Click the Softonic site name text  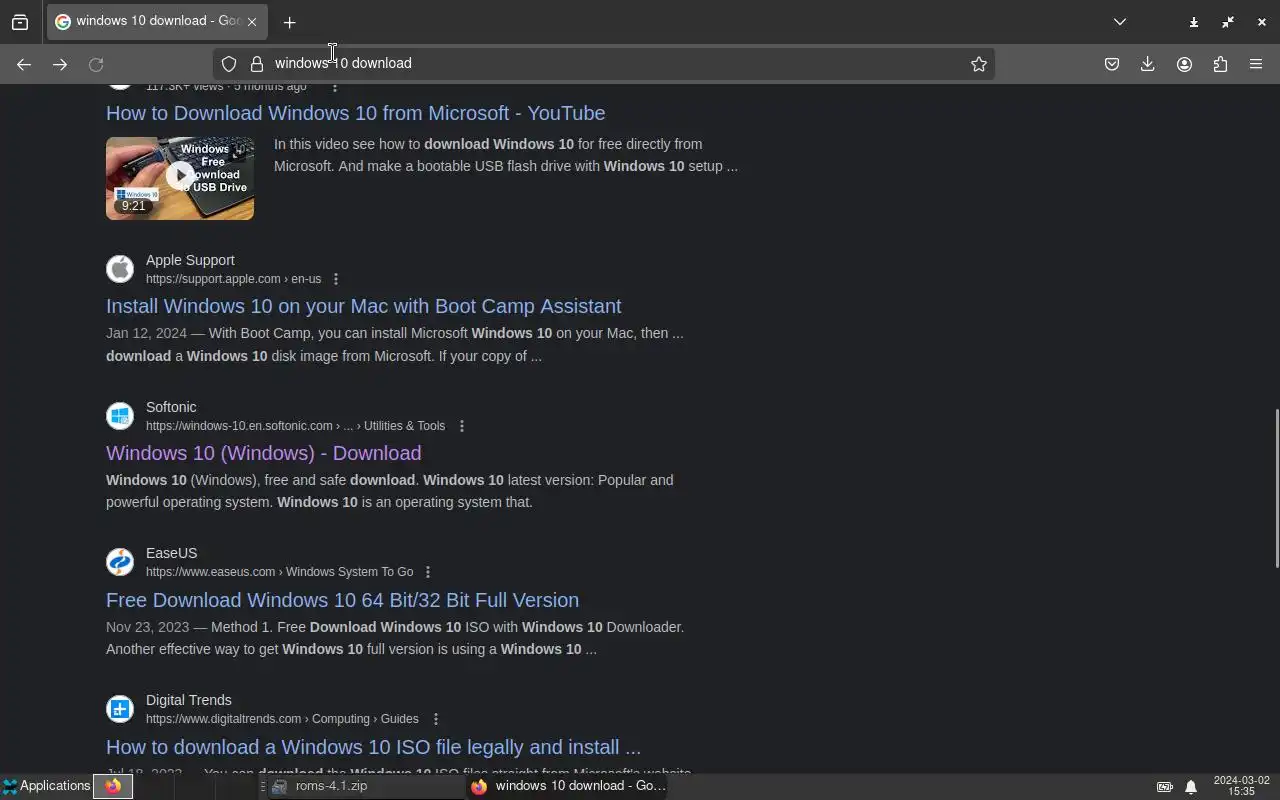click(x=171, y=407)
